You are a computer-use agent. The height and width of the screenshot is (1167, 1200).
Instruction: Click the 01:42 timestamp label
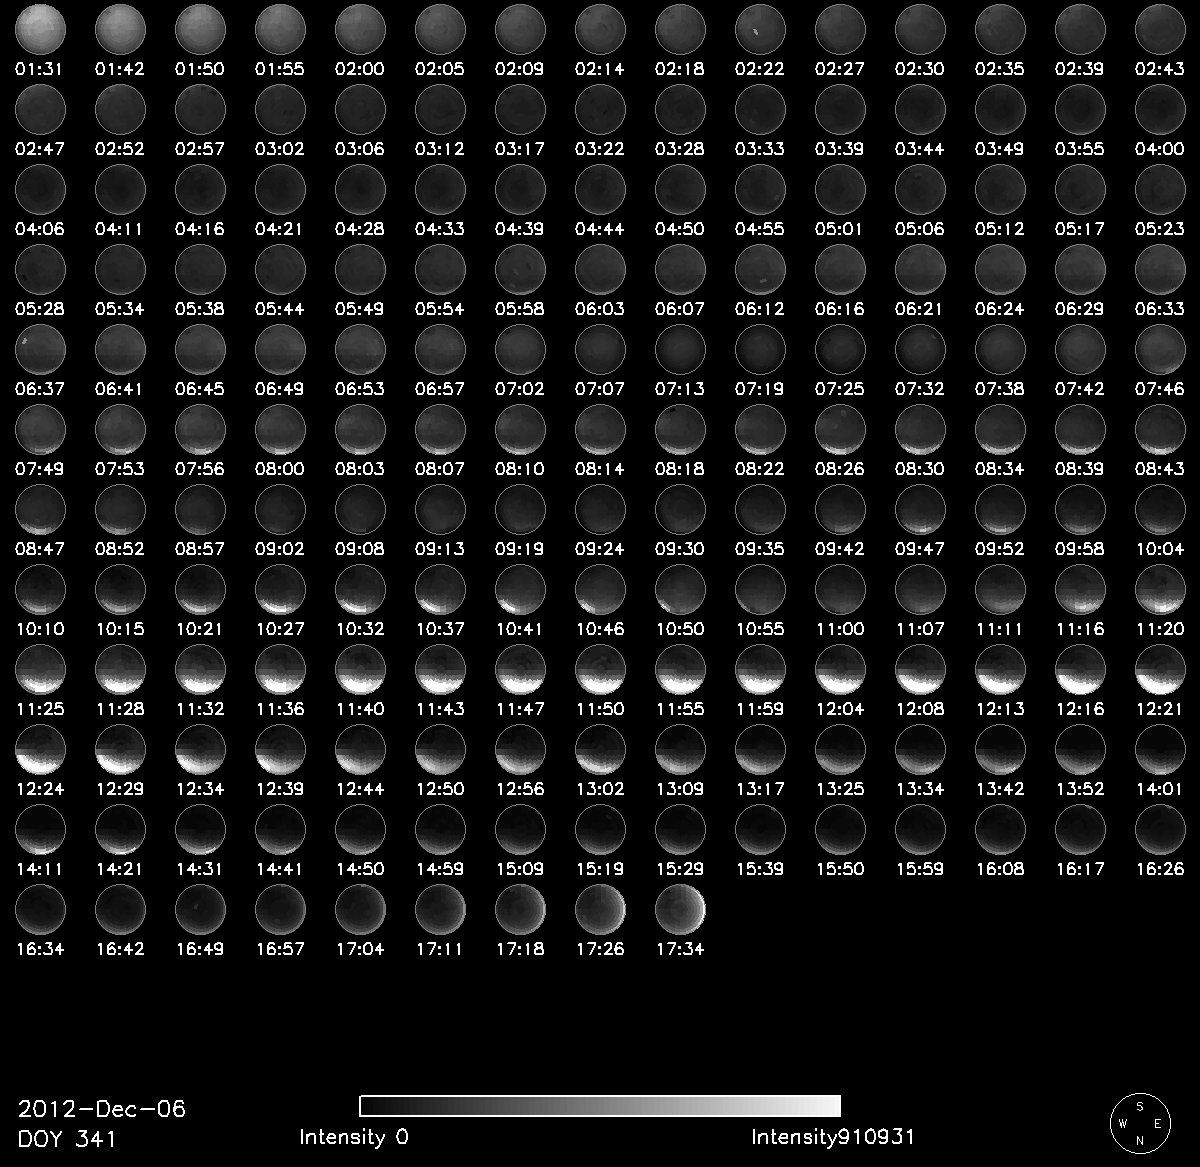click(120, 69)
